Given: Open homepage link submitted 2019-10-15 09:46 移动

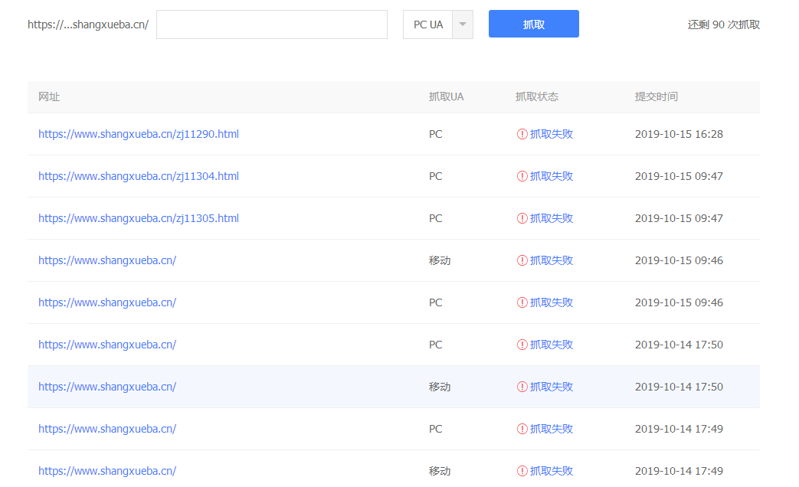Looking at the screenshot, I should pos(108,260).
